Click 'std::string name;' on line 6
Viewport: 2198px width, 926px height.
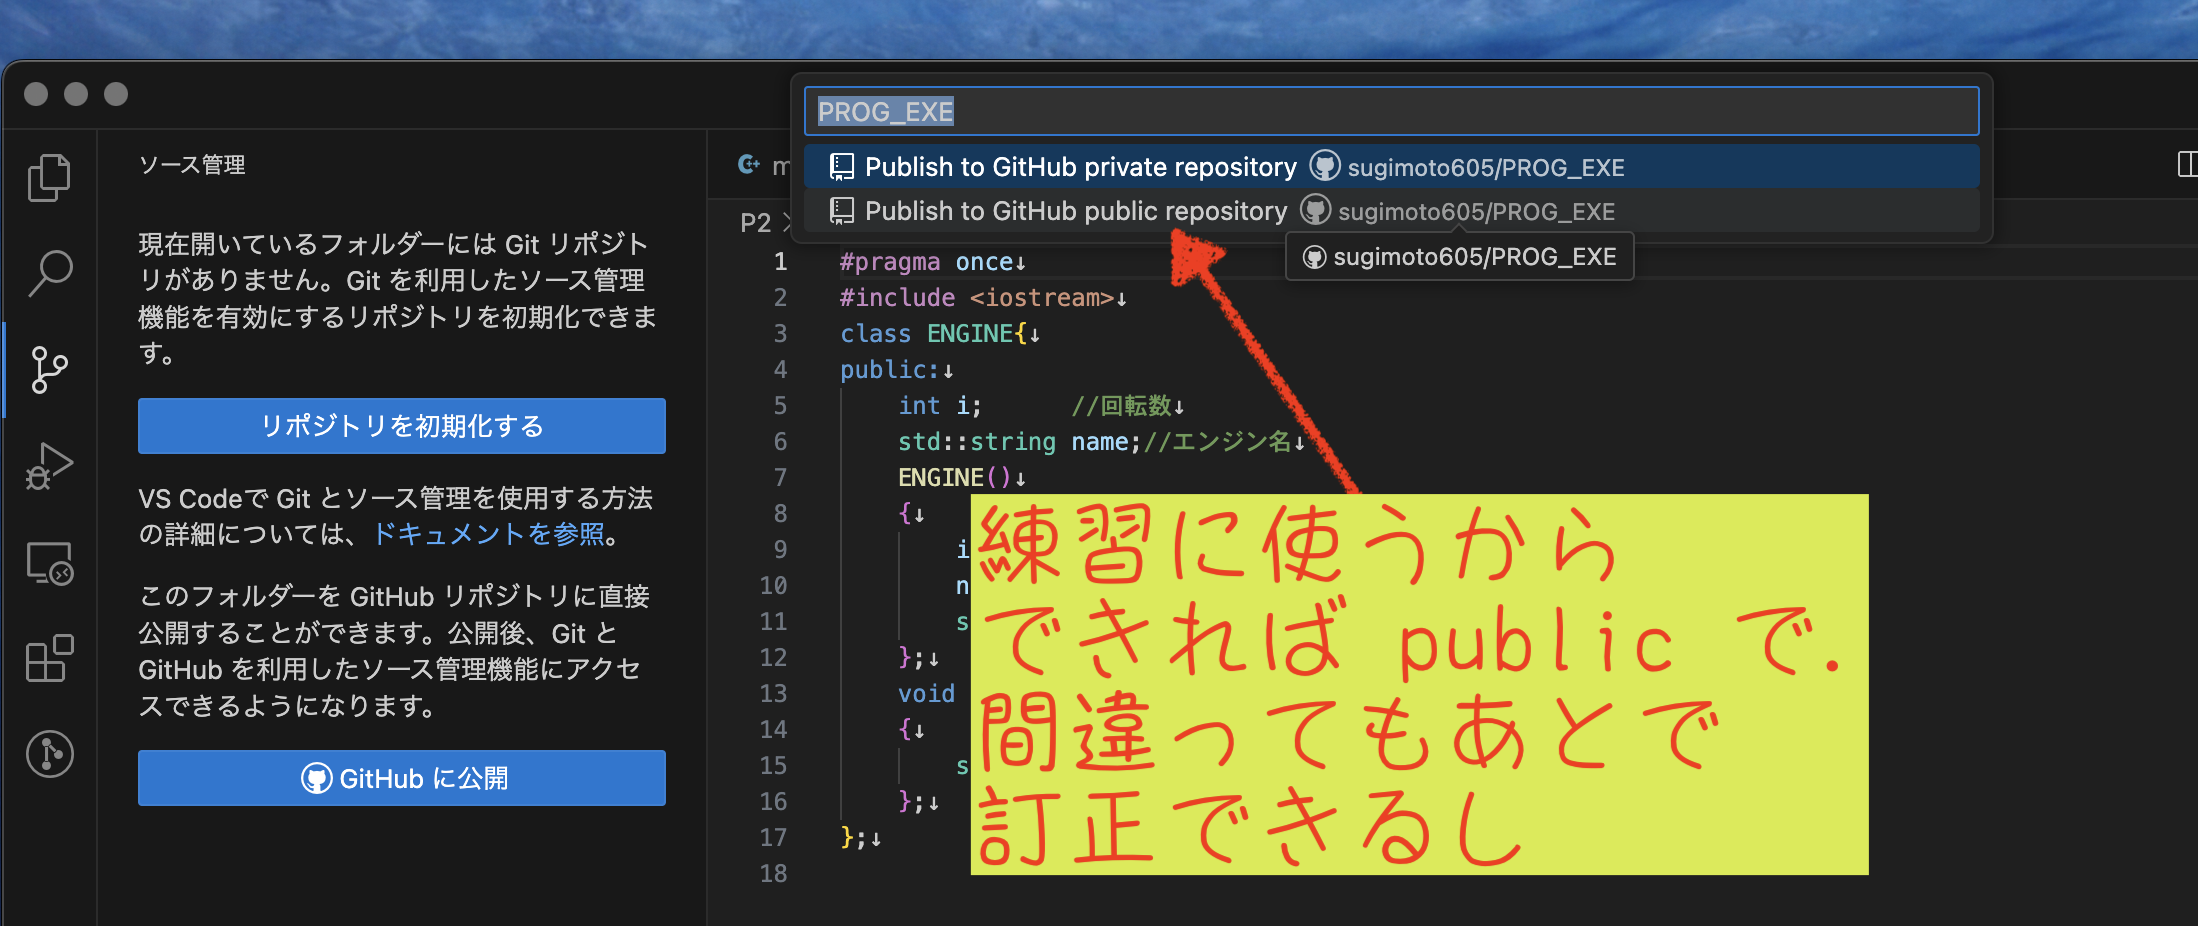(x=1019, y=442)
